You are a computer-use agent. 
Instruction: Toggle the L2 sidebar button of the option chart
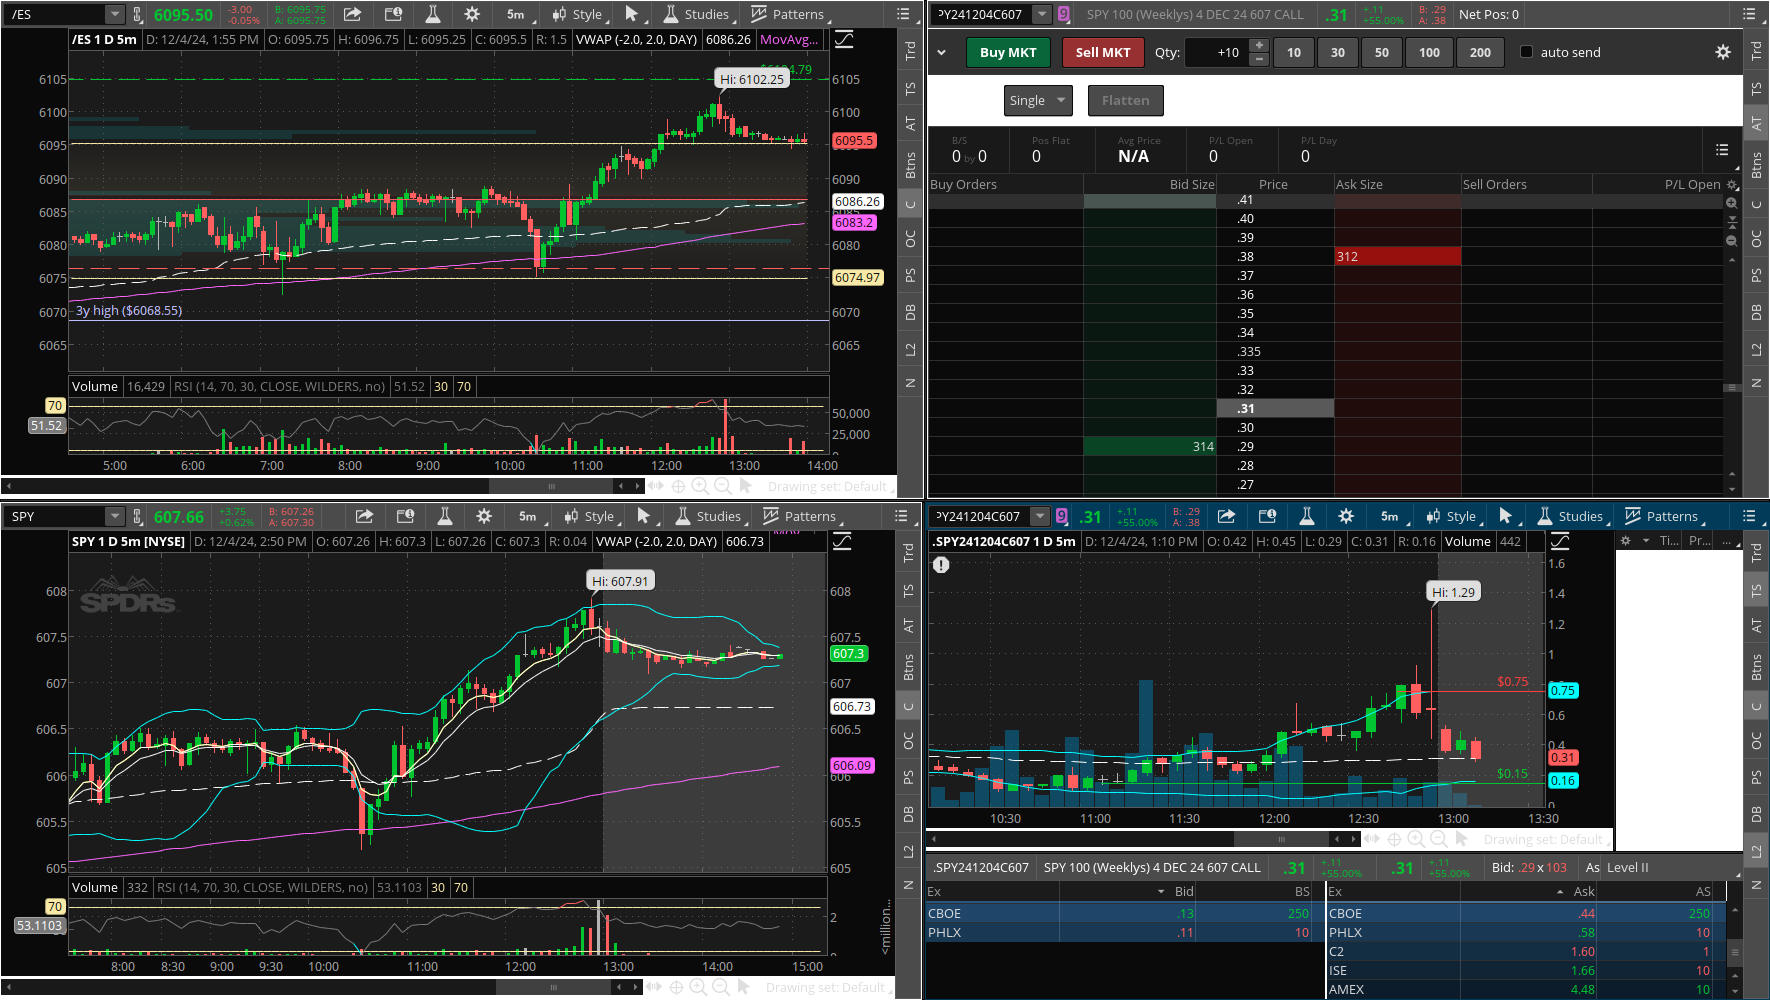[1756, 851]
